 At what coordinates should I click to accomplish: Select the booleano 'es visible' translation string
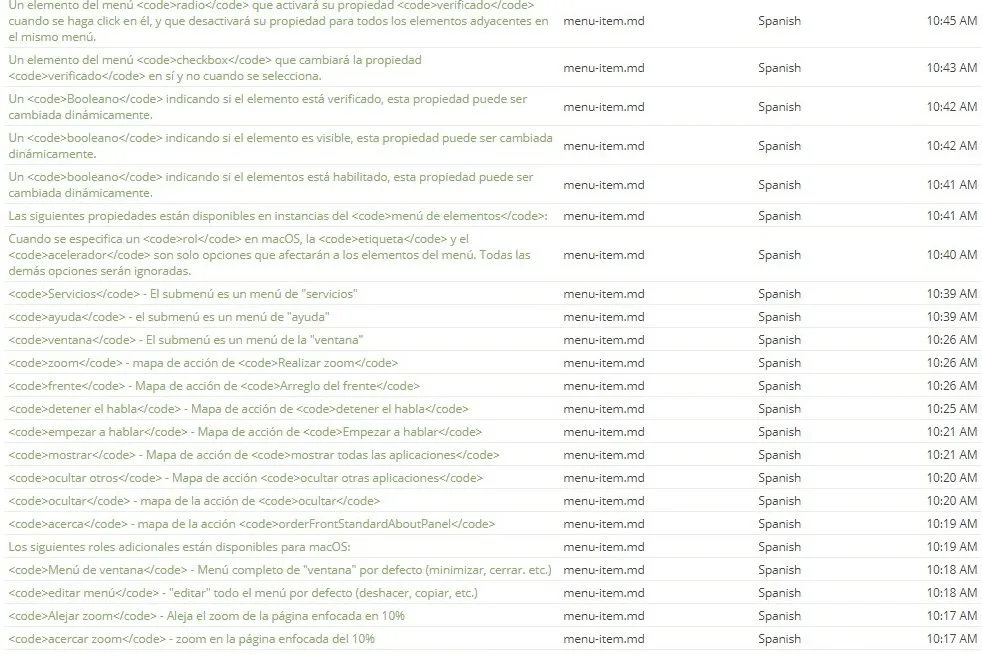tap(280, 145)
